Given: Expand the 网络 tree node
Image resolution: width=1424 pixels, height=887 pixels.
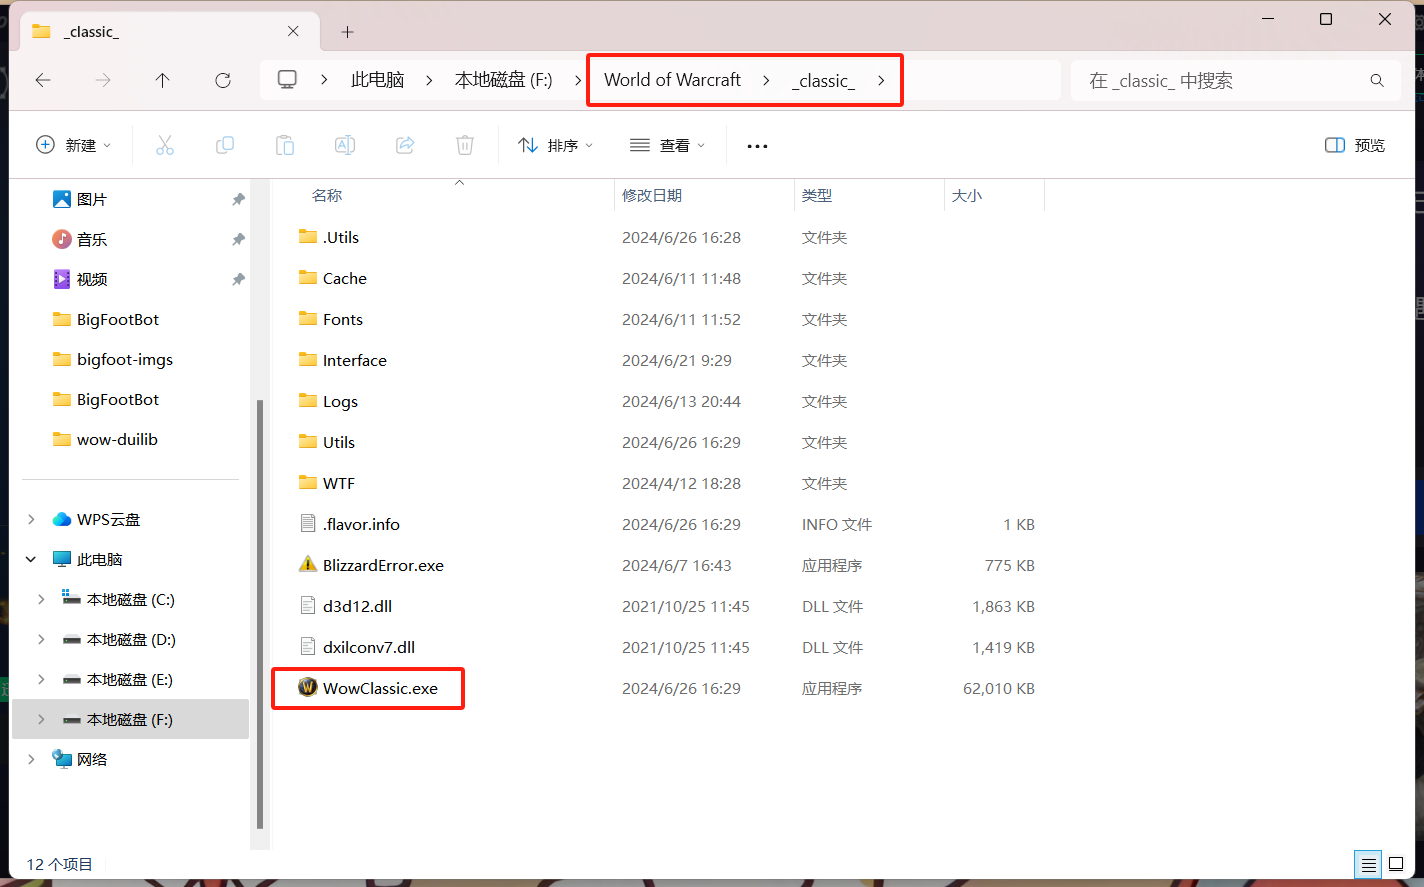Looking at the screenshot, I should (31, 759).
